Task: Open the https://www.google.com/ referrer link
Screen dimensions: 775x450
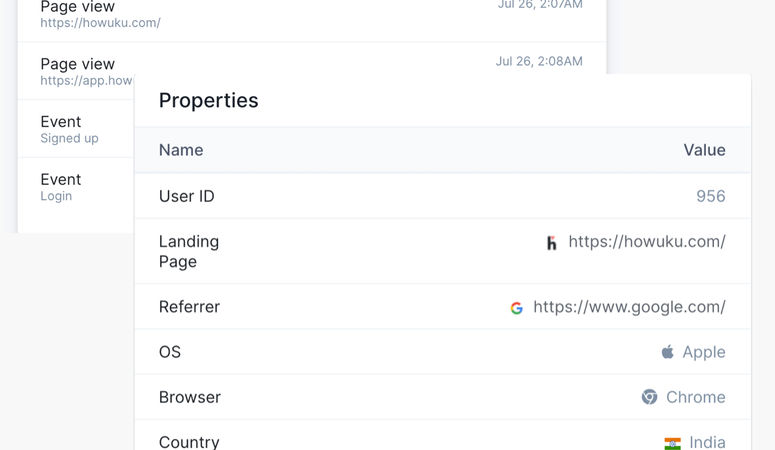Action: 629,307
